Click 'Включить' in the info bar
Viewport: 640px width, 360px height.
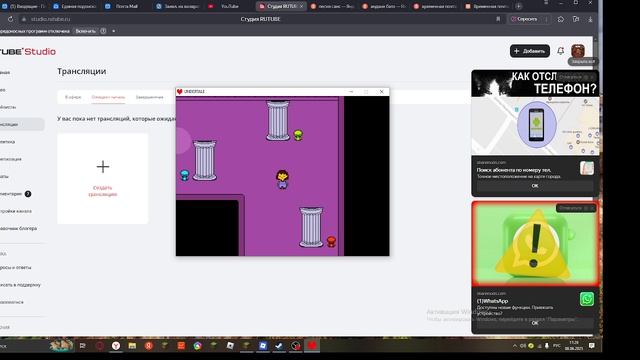(85, 31)
